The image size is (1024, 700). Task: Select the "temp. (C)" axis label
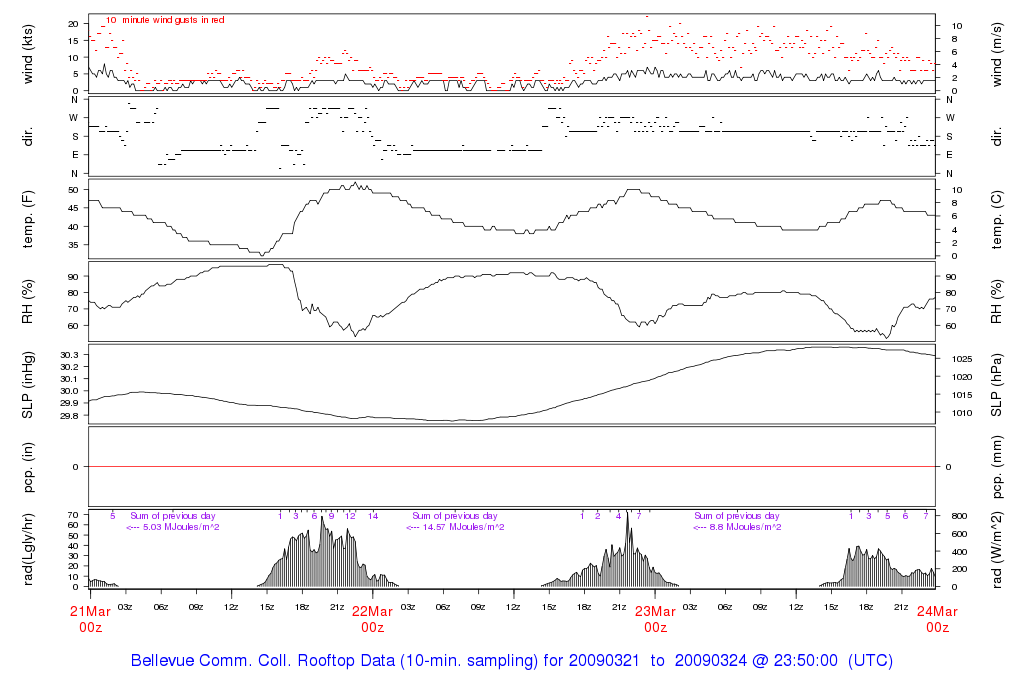click(997, 219)
